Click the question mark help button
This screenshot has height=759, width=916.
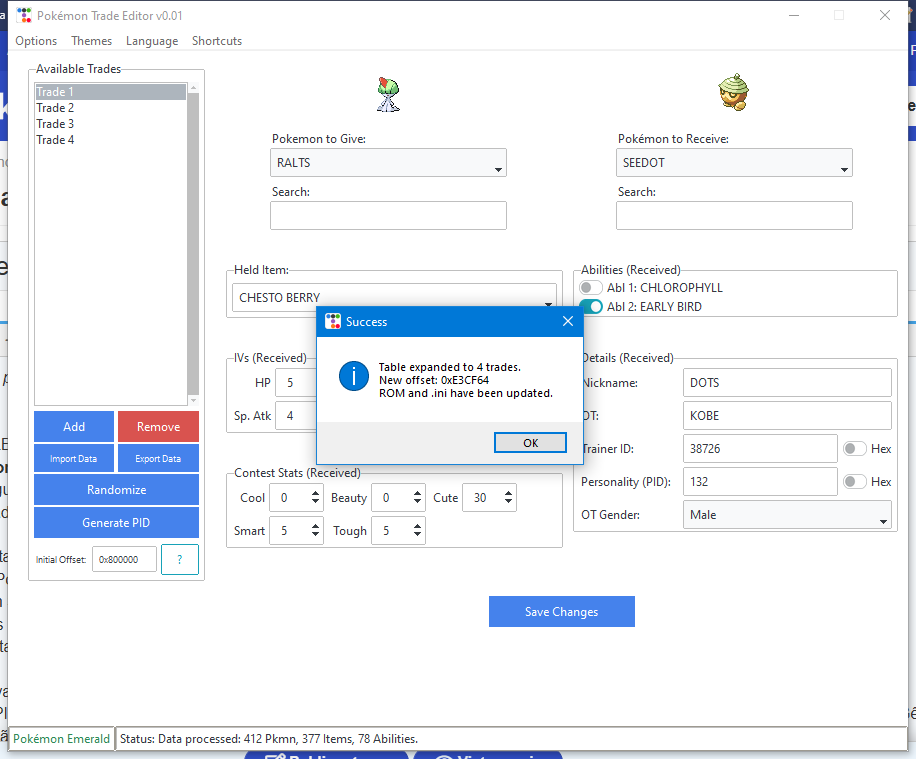point(179,560)
